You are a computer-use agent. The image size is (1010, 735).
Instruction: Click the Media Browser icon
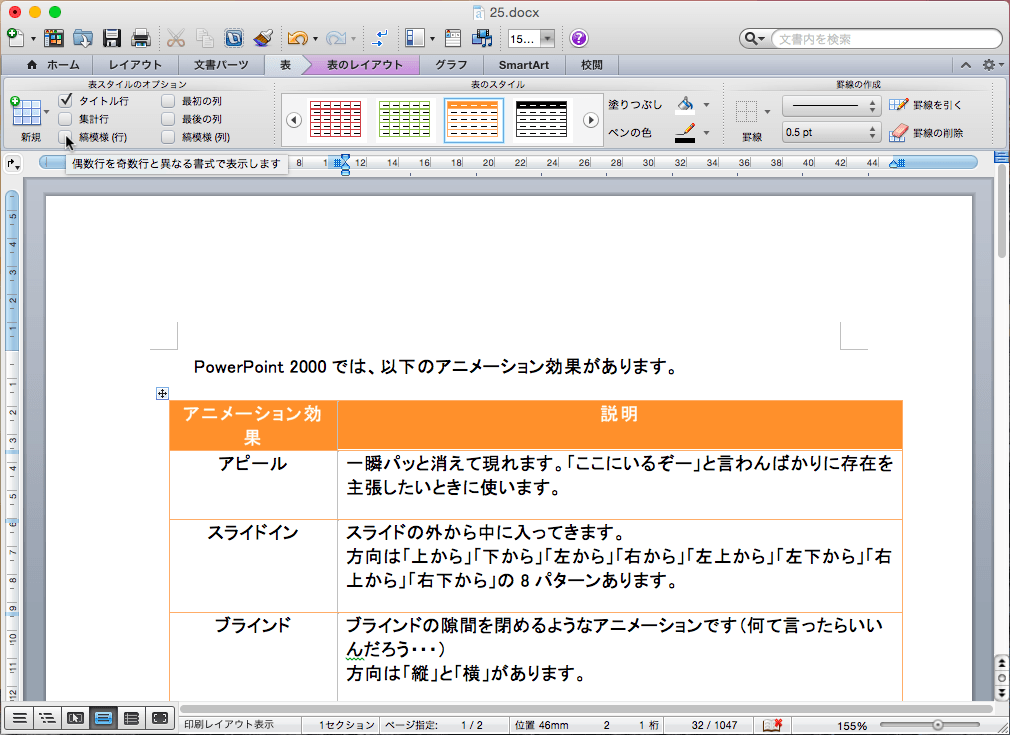pyautogui.click(x=482, y=39)
